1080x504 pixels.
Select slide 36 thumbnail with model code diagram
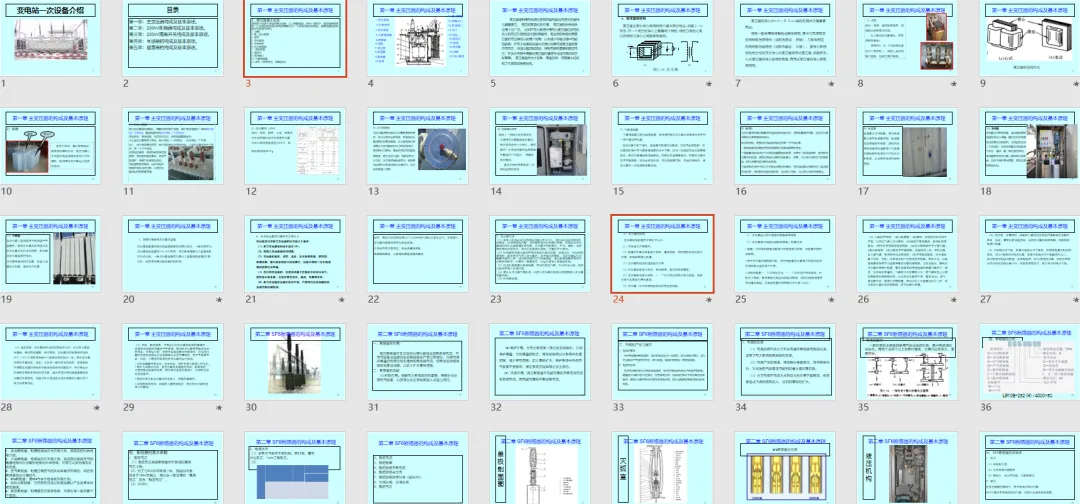[x=1030, y=362]
